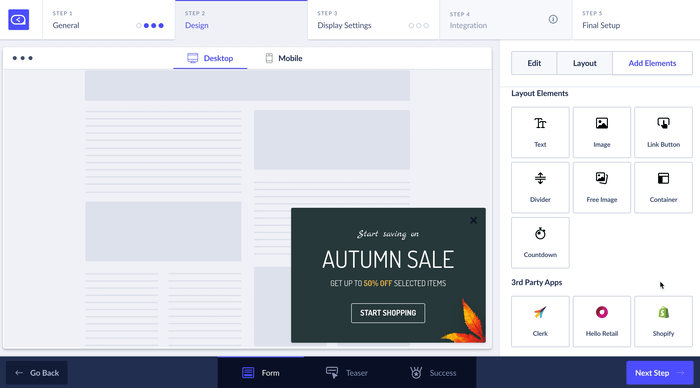This screenshot has width=700, height=388.
Task: Add a Divider element
Action: tap(540, 188)
